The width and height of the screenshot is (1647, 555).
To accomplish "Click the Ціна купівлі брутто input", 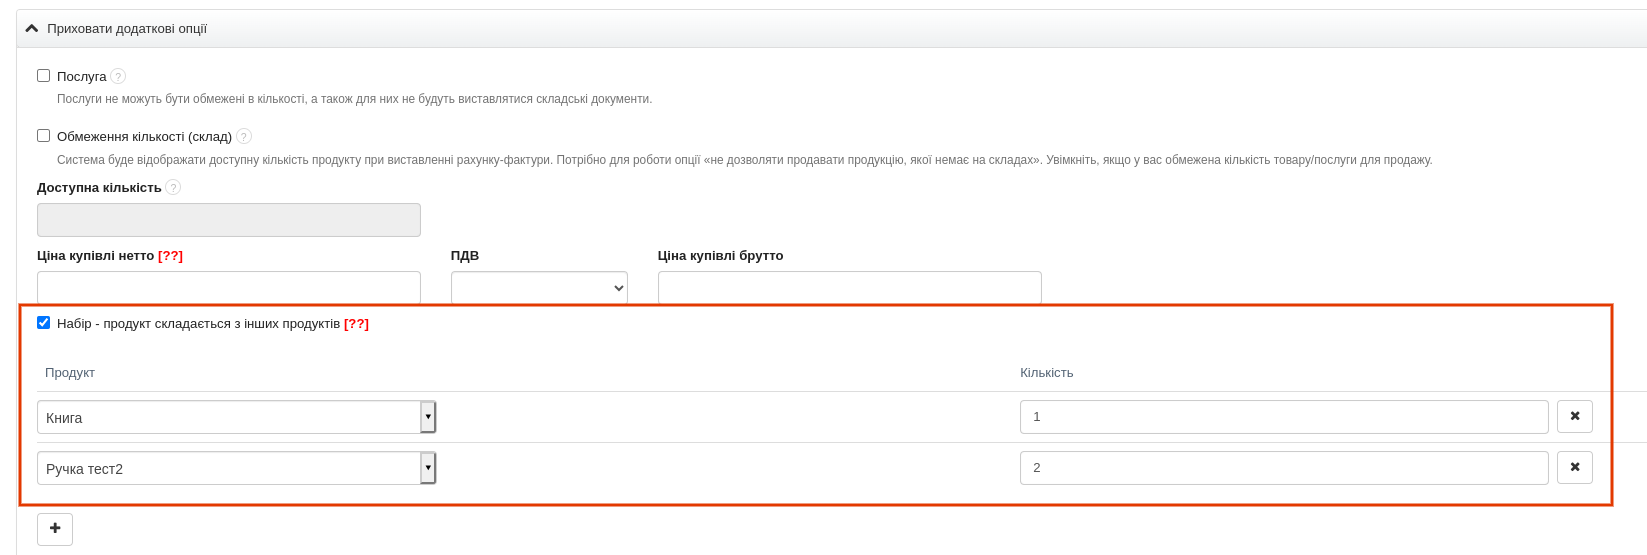I will pos(850,287).
